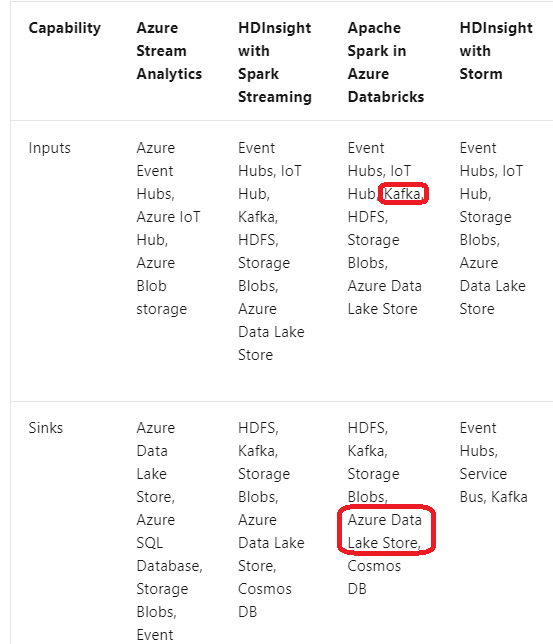
Task: Click the Inputs row label
Action: click(49, 148)
